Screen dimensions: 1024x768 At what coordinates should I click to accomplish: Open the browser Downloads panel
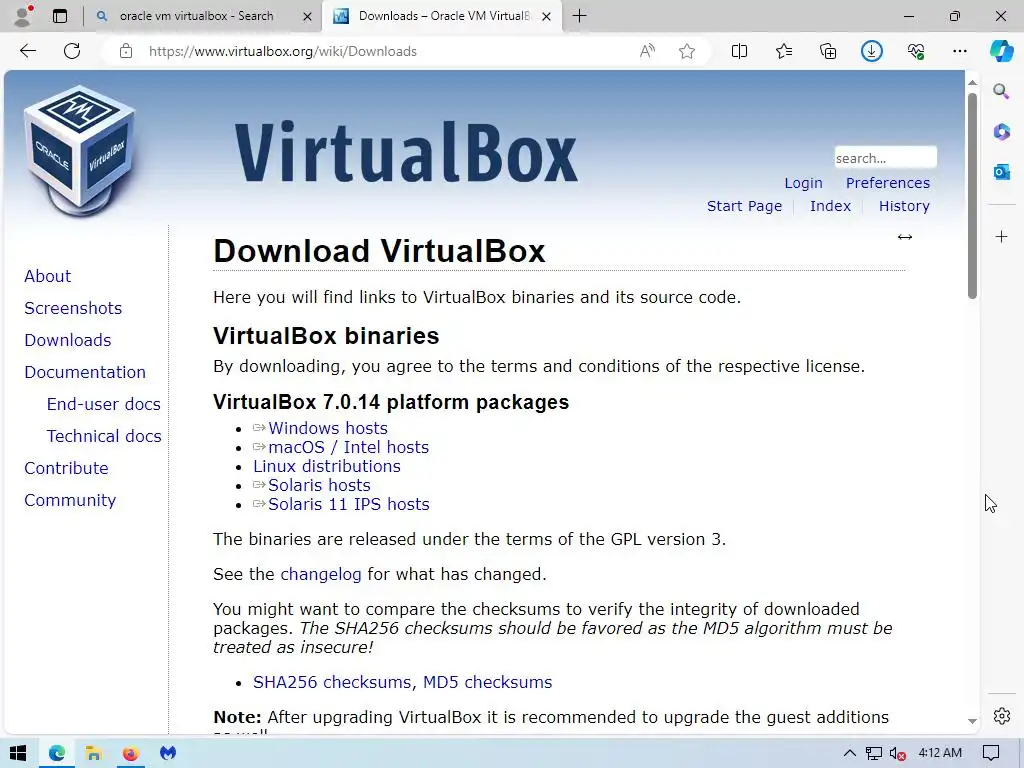pyautogui.click(x=871, y=51)
